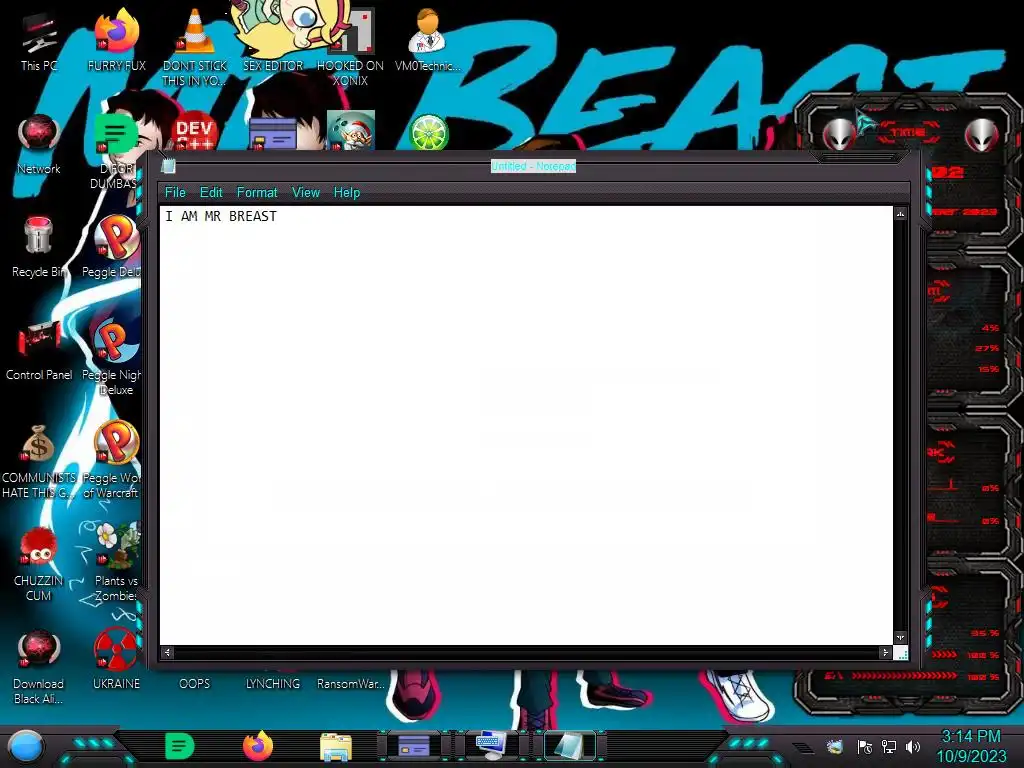Viewport: 1024px width, 768px height.
Task: Click the TIME label on sidebar gadget
Action: (908, 133)
